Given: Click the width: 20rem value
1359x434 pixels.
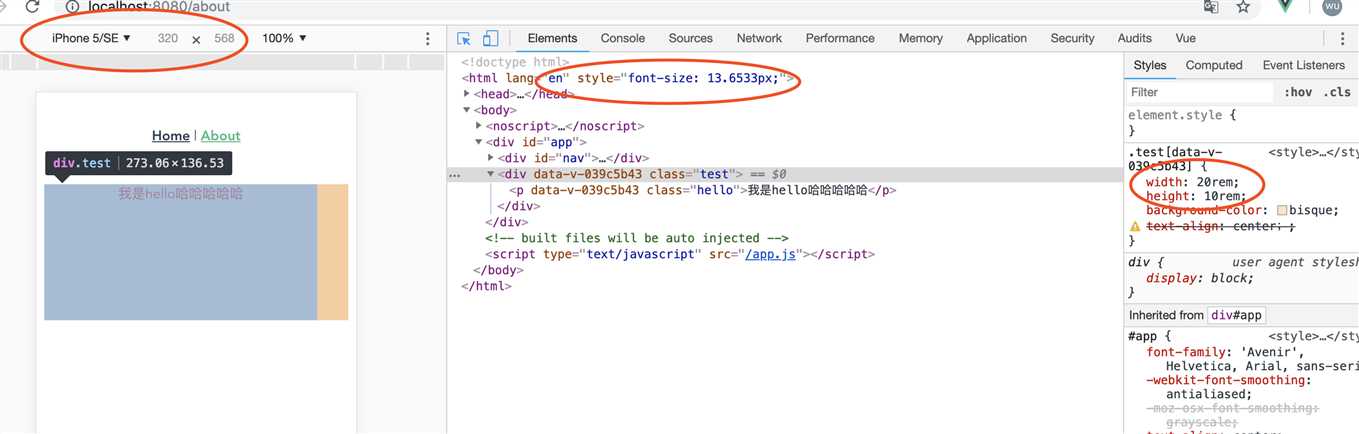Looking at the screenshot, I should pyautogui.click(x=1218, y=182).
